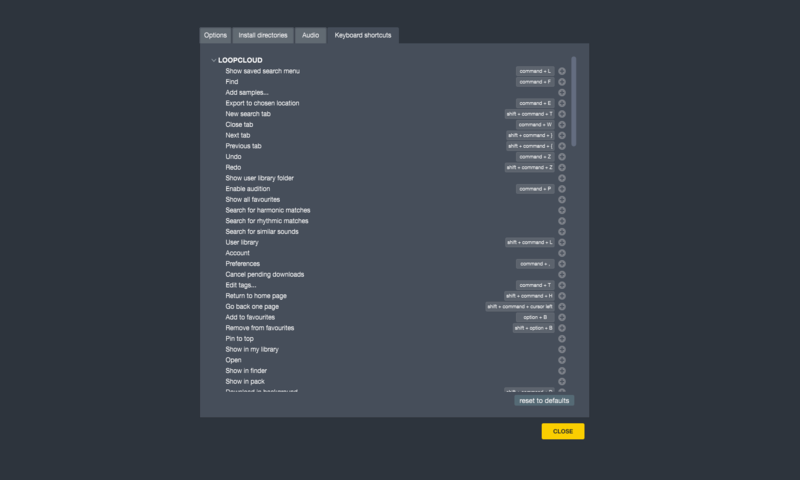
Task: Add shortcut to Cancel pending downloads
Action: click(562, 275)
